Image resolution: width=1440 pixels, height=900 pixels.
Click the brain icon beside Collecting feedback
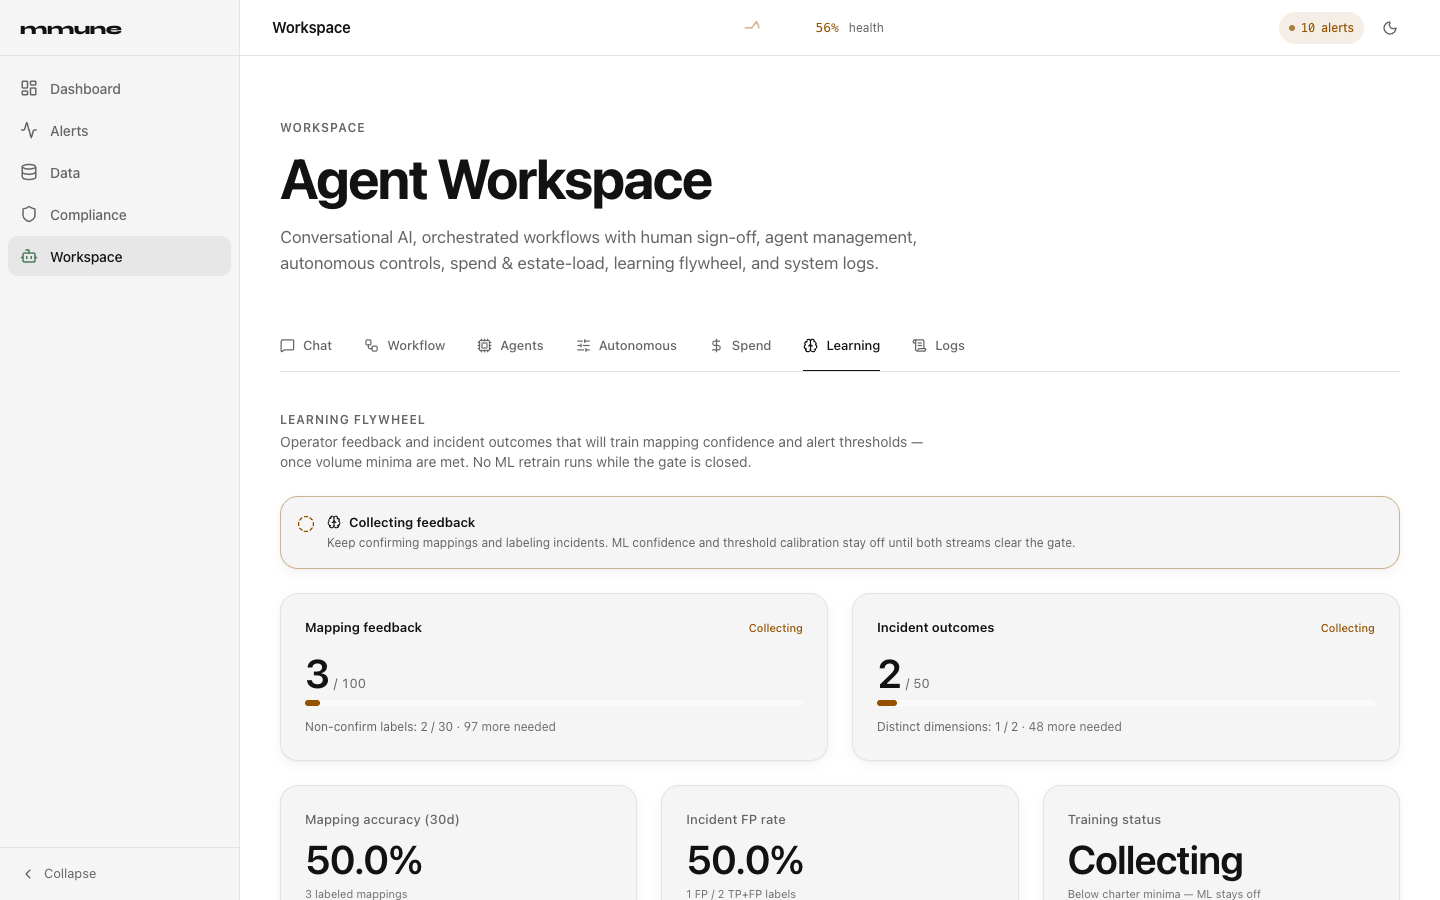[334, 522]
